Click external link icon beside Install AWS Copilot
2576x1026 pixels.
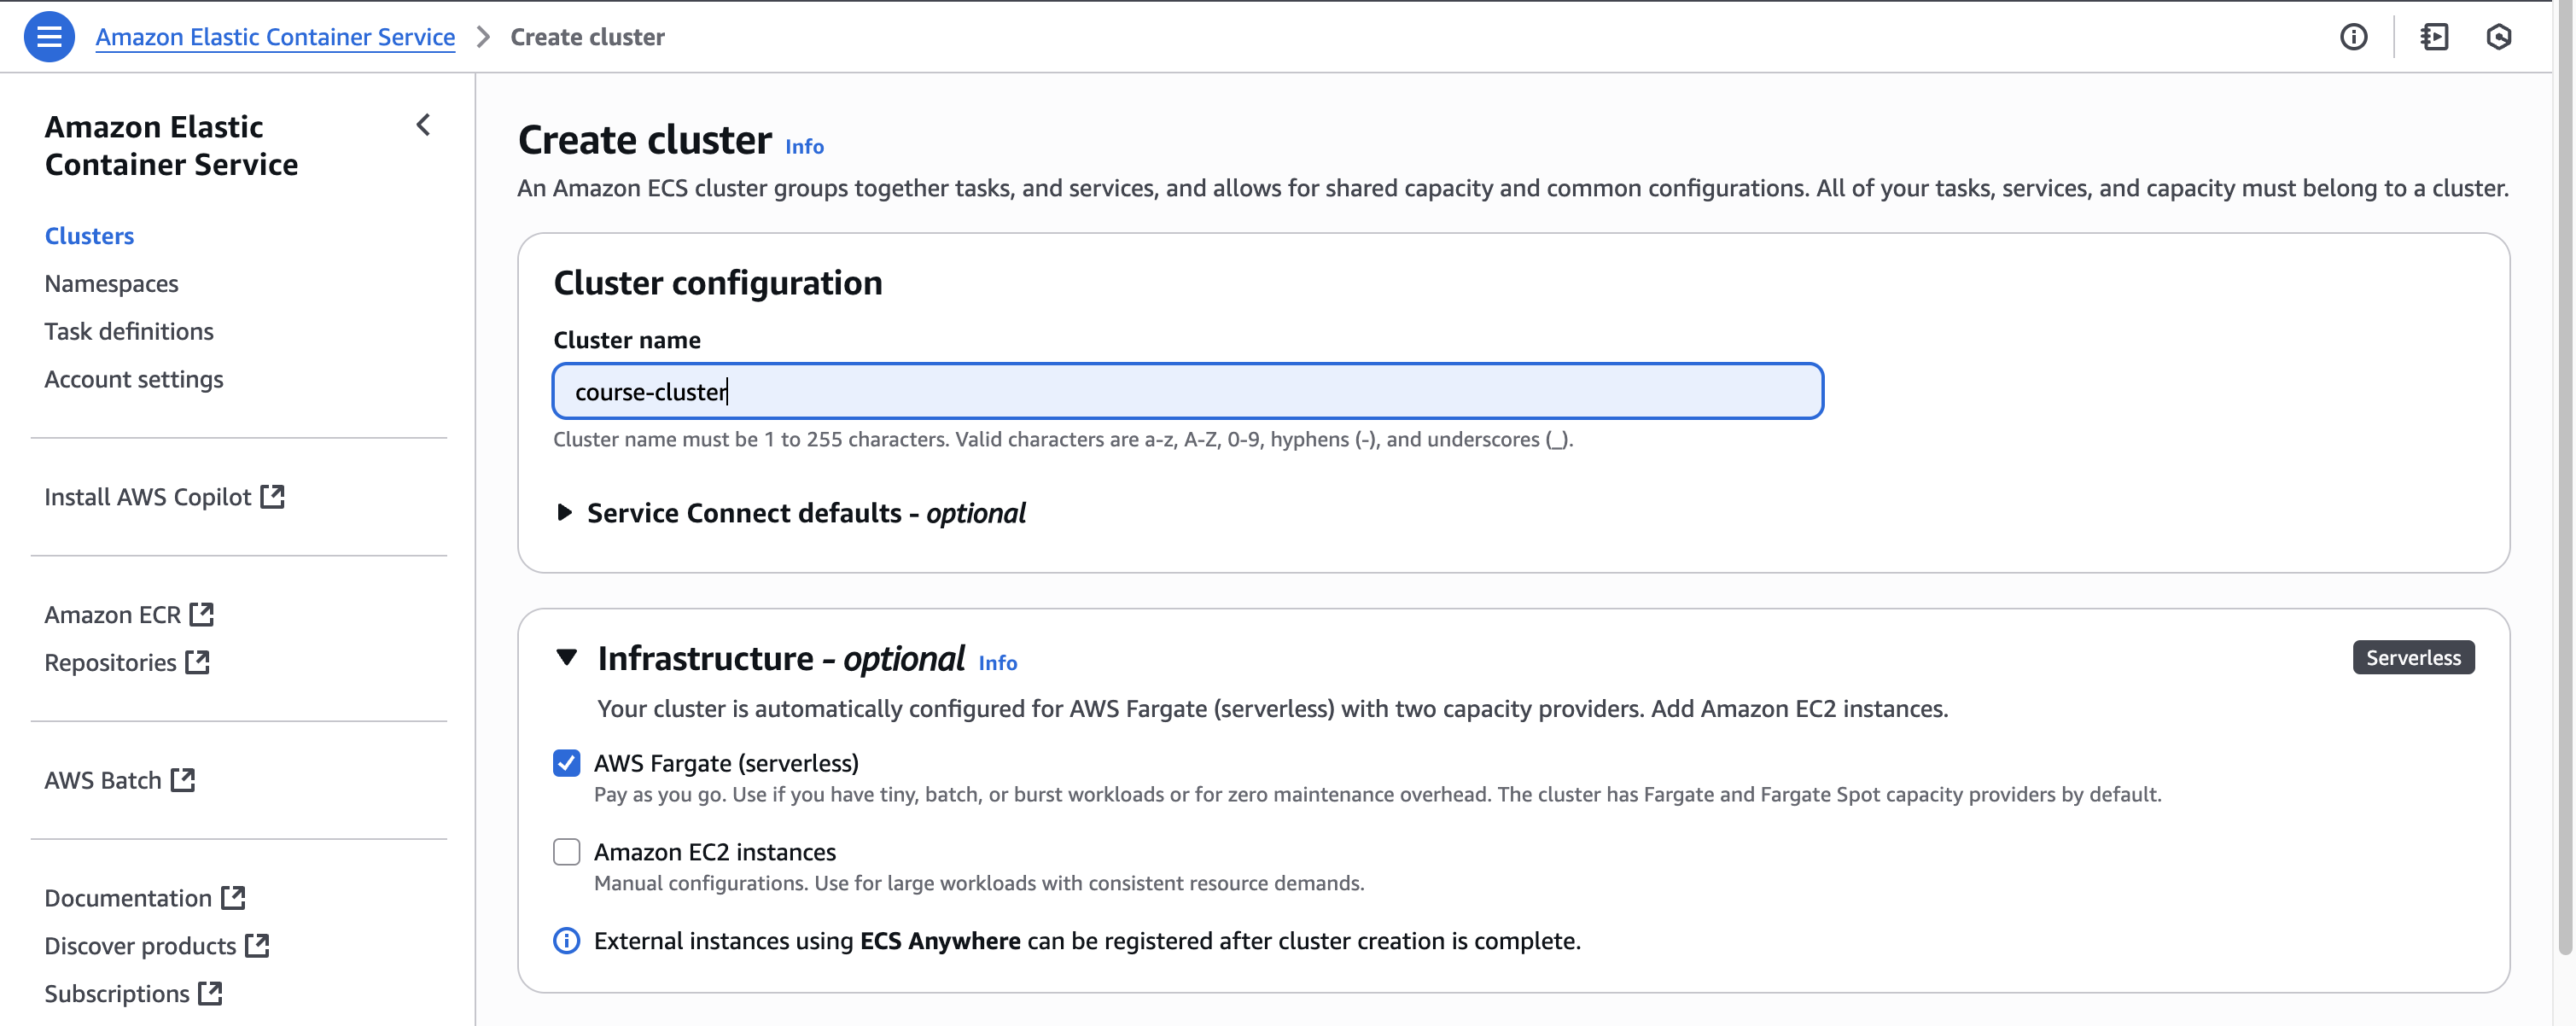tap(272, 496)
